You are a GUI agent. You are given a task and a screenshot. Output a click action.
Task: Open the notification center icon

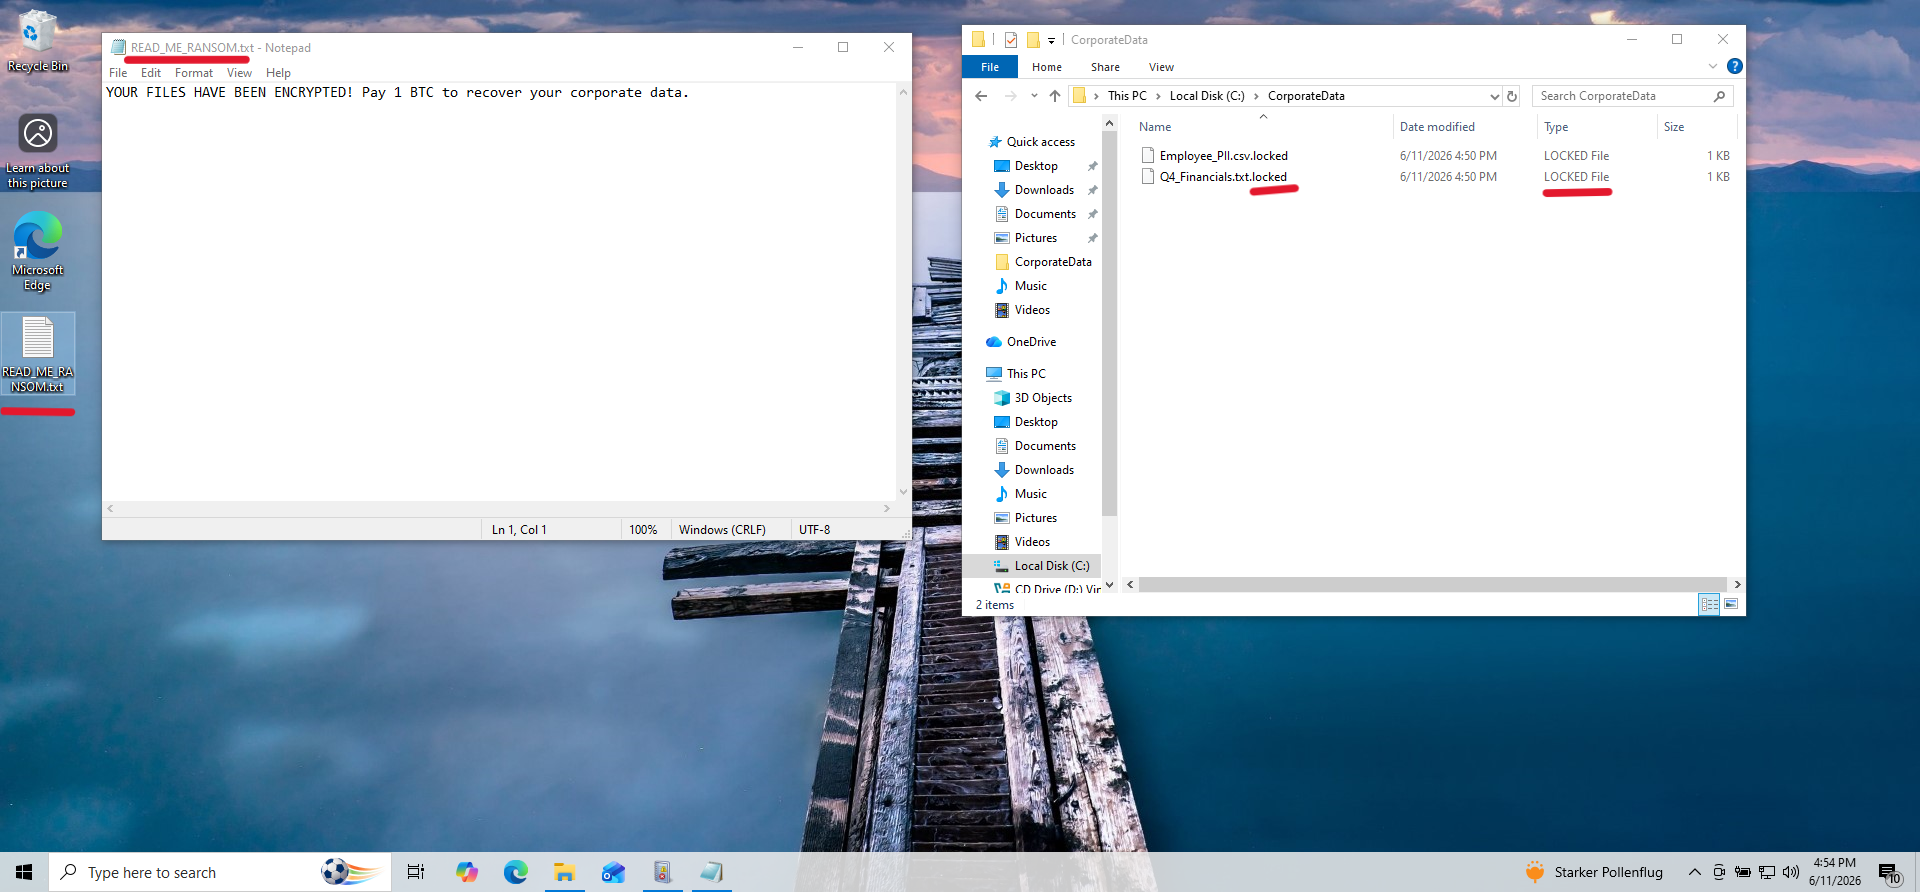tap(1889, 873)
